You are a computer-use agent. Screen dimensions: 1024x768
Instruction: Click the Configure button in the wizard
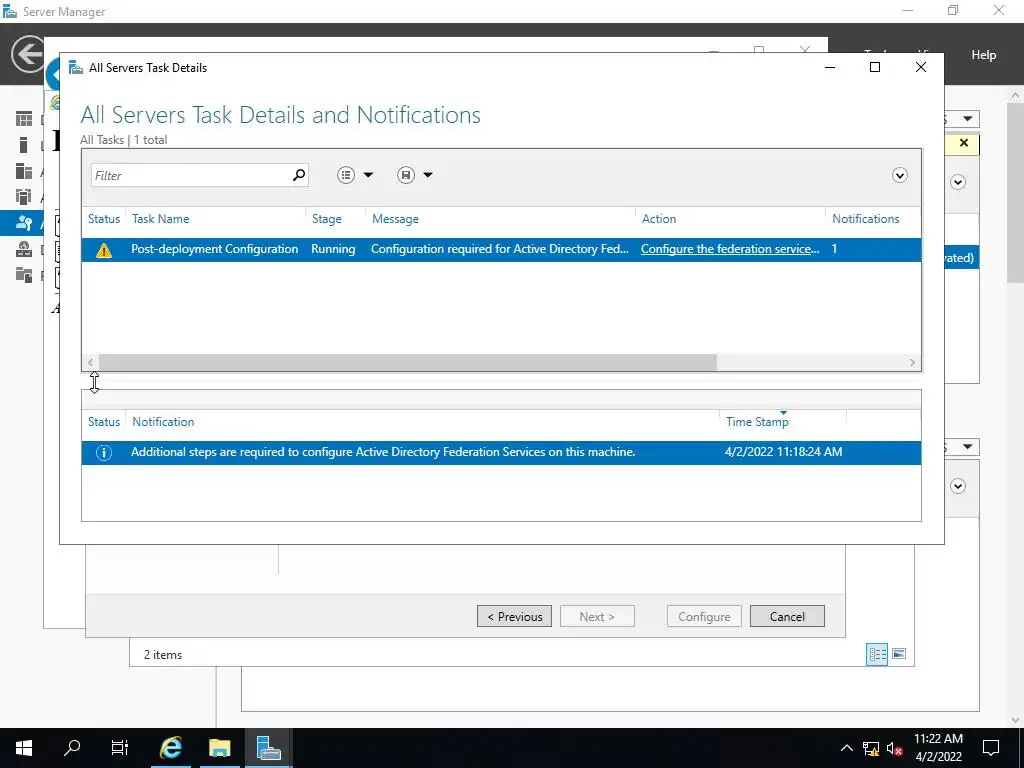tap(704, 616)
